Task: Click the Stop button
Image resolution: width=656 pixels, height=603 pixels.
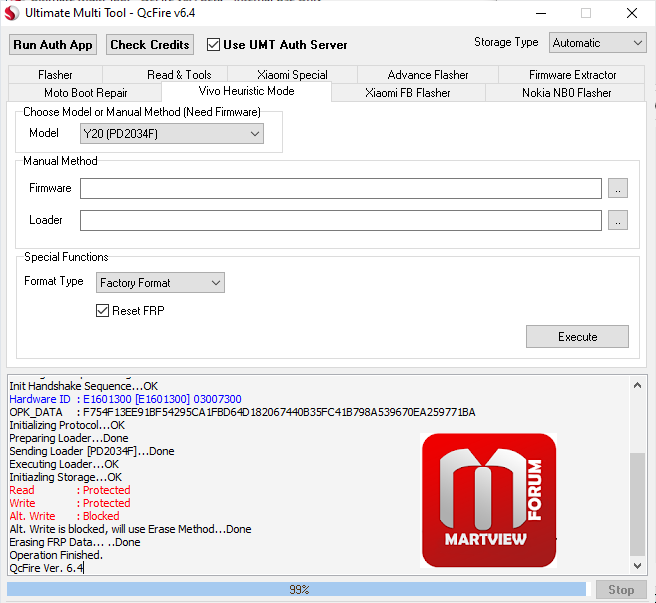Action: 621,589
